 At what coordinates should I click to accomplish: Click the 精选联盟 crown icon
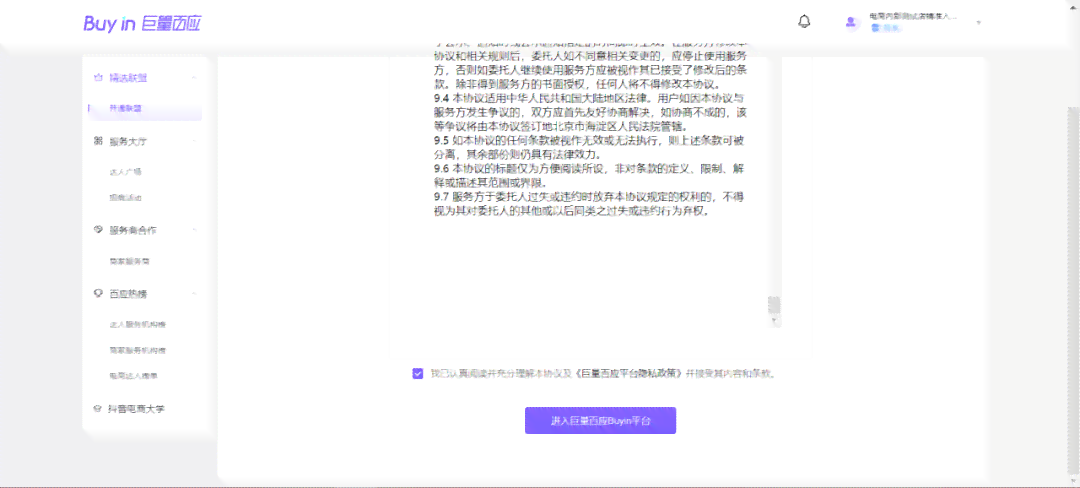98,78
